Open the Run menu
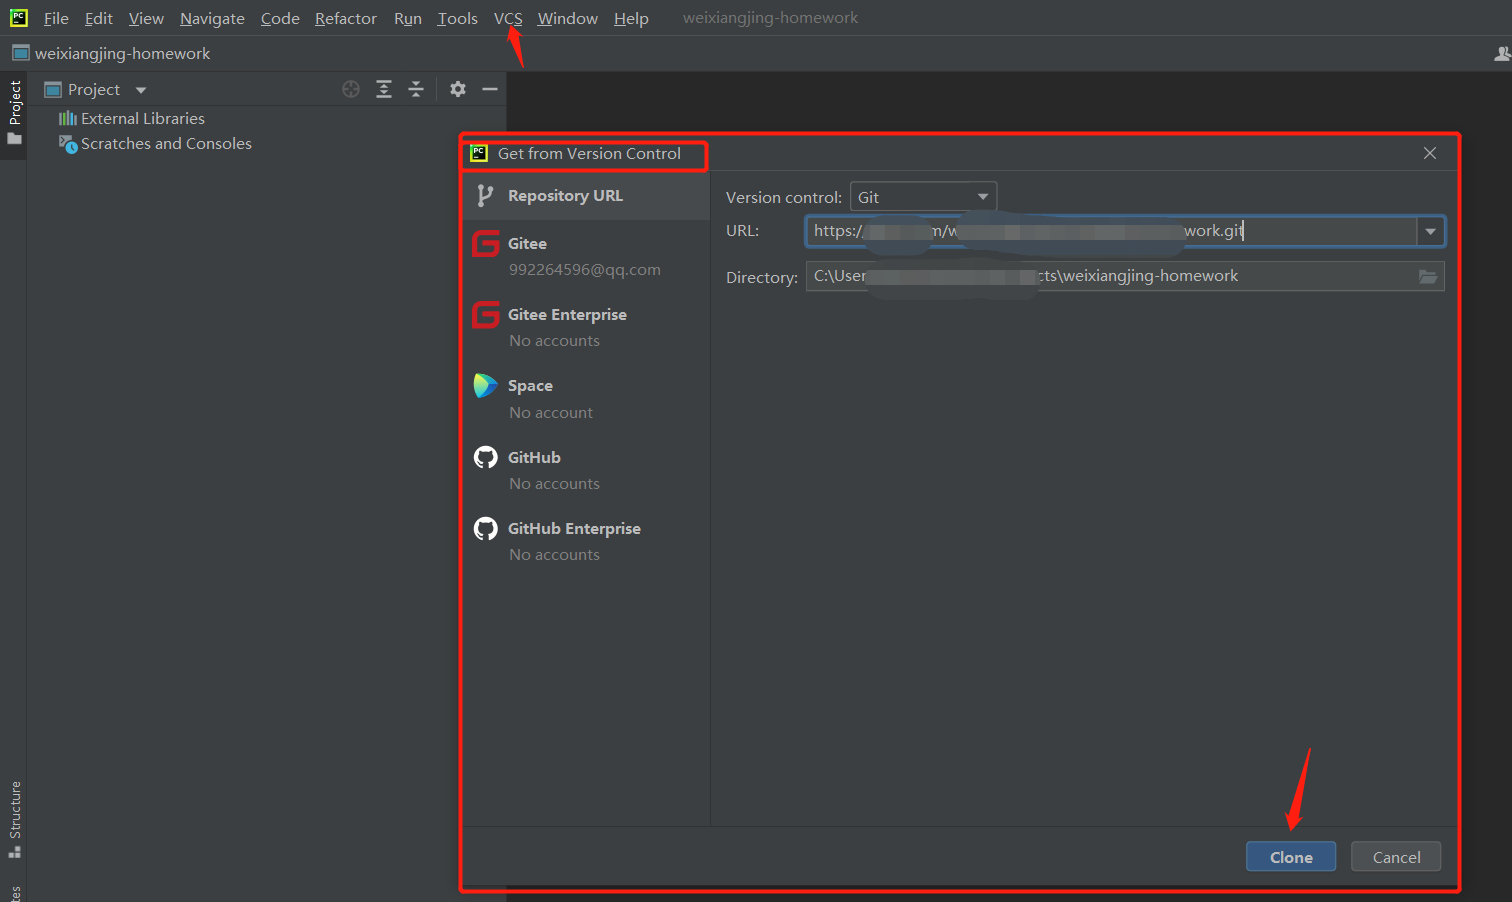 (407, 18)
